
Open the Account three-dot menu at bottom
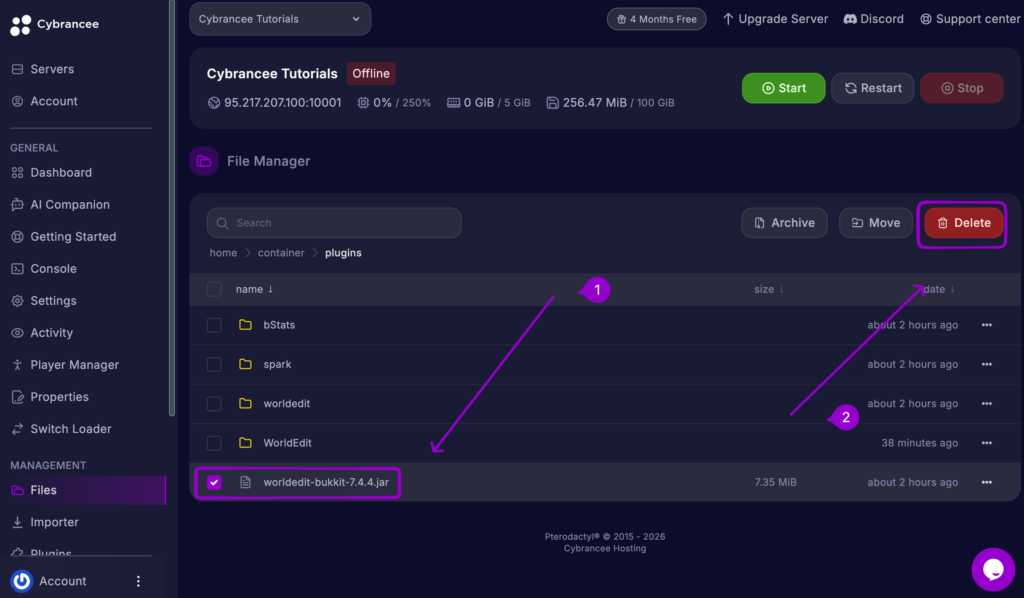138,581
